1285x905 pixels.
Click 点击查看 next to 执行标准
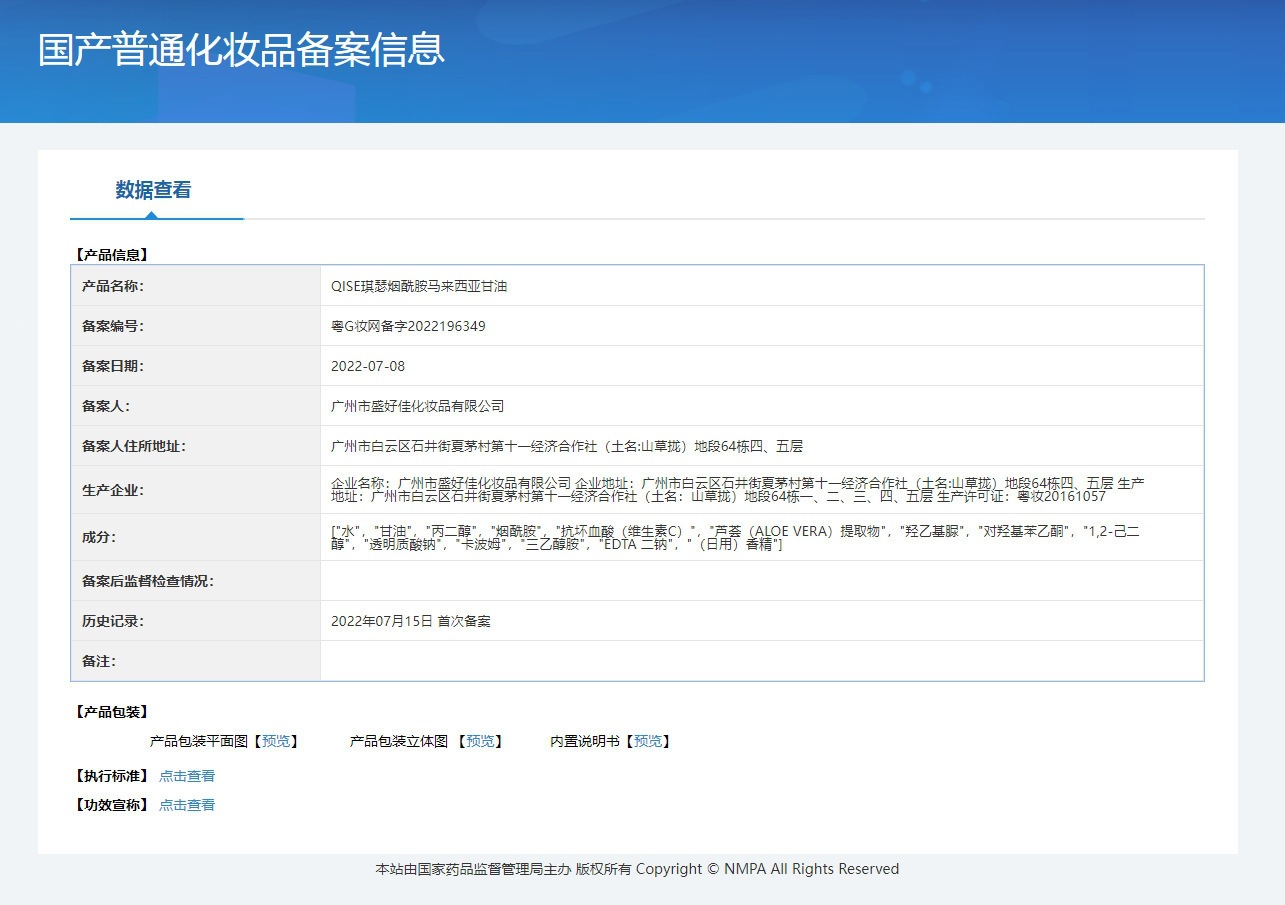click(x=187, y=776)
